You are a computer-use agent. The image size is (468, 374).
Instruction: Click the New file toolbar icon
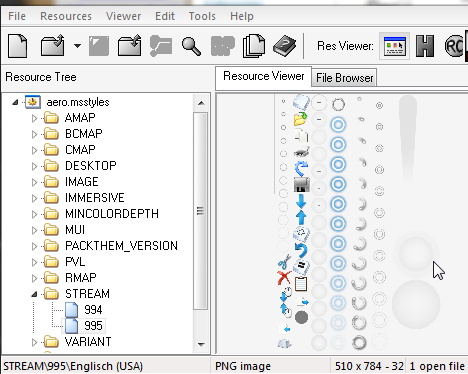coord(17,45)
